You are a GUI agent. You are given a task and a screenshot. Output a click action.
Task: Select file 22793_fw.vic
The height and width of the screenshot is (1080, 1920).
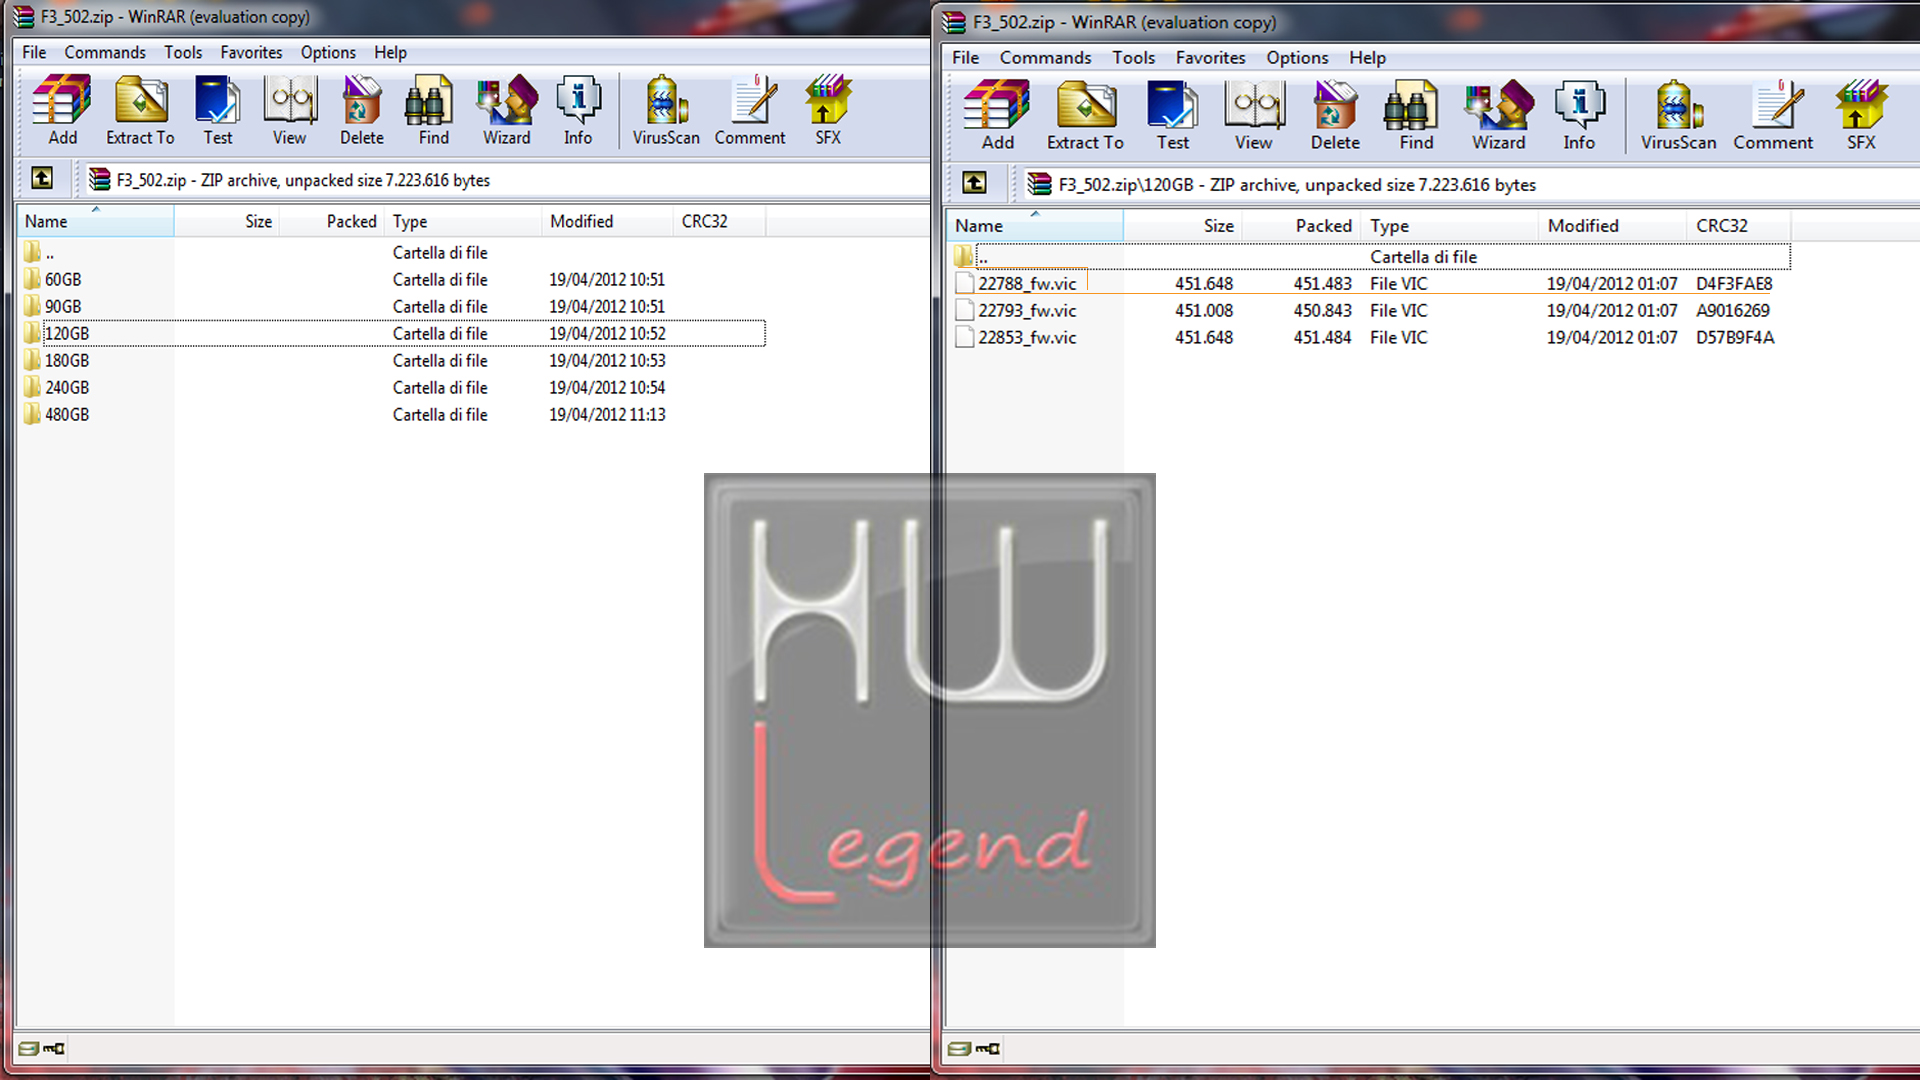coord(1371,310)
